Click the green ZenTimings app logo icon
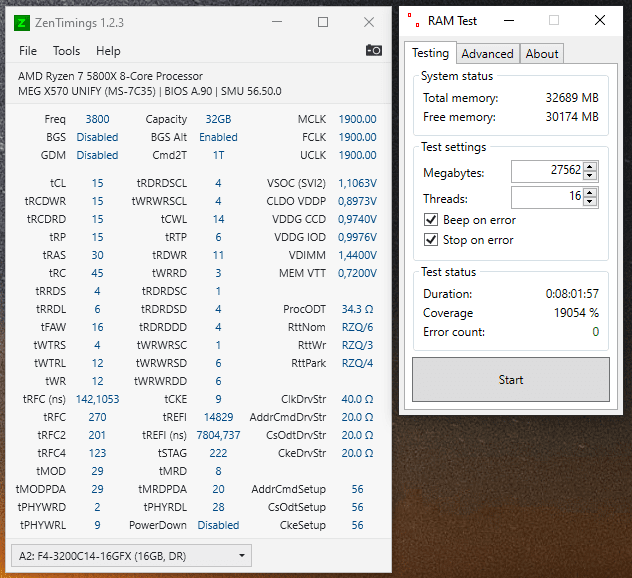 coord(22,23)
